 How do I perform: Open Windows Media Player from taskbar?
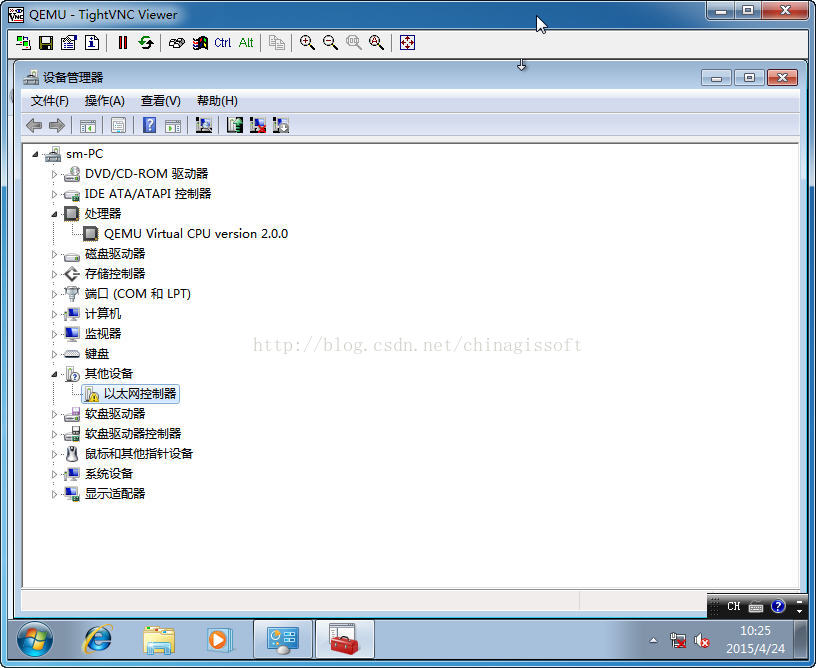tap(219, 639)
